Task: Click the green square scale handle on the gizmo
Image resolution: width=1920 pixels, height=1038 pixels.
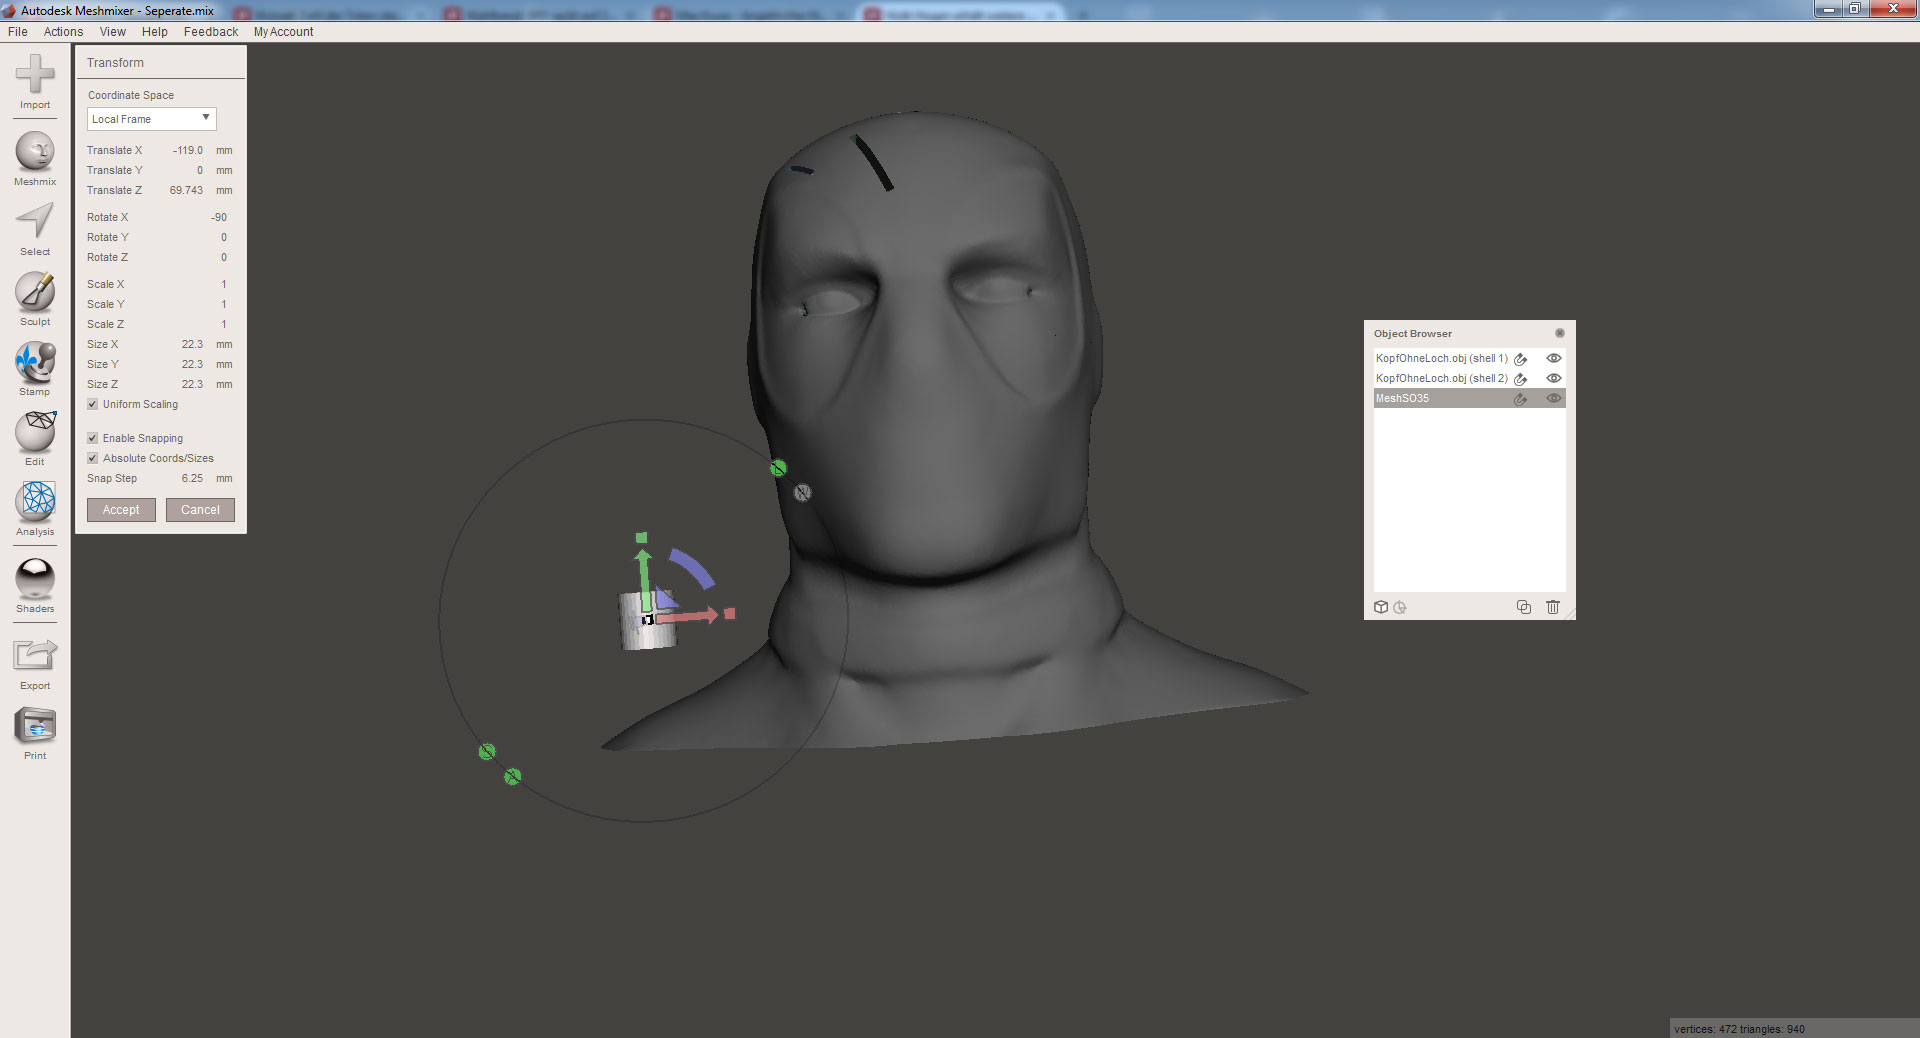Action: (x=642, y=537)
